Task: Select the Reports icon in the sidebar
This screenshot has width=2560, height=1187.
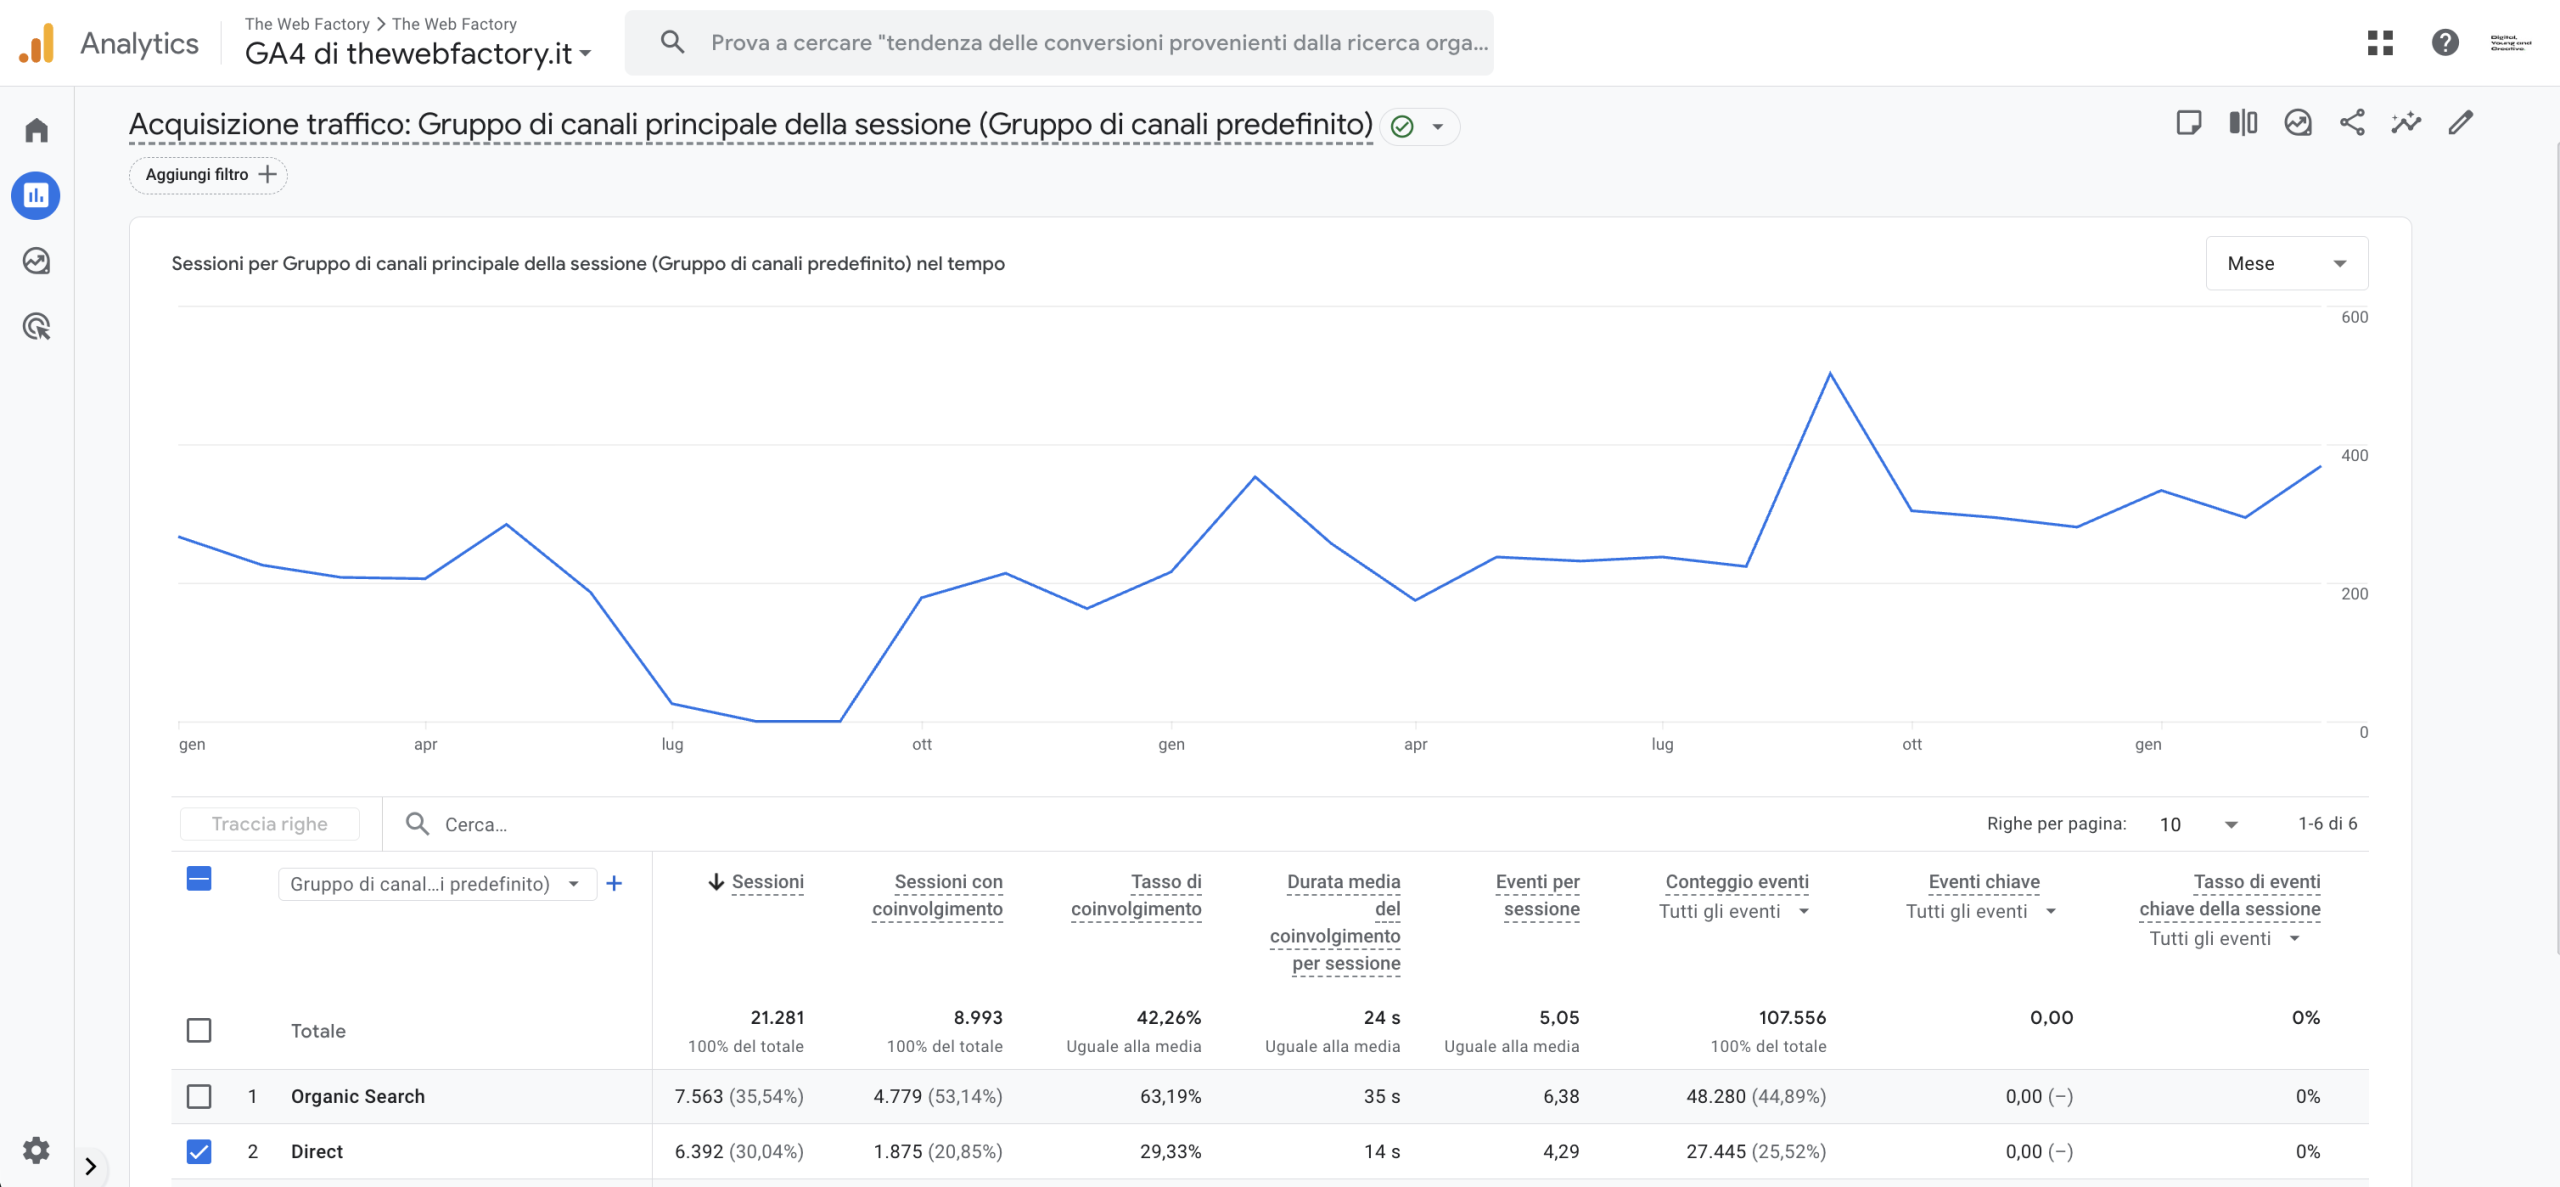Action: (36, 196)
